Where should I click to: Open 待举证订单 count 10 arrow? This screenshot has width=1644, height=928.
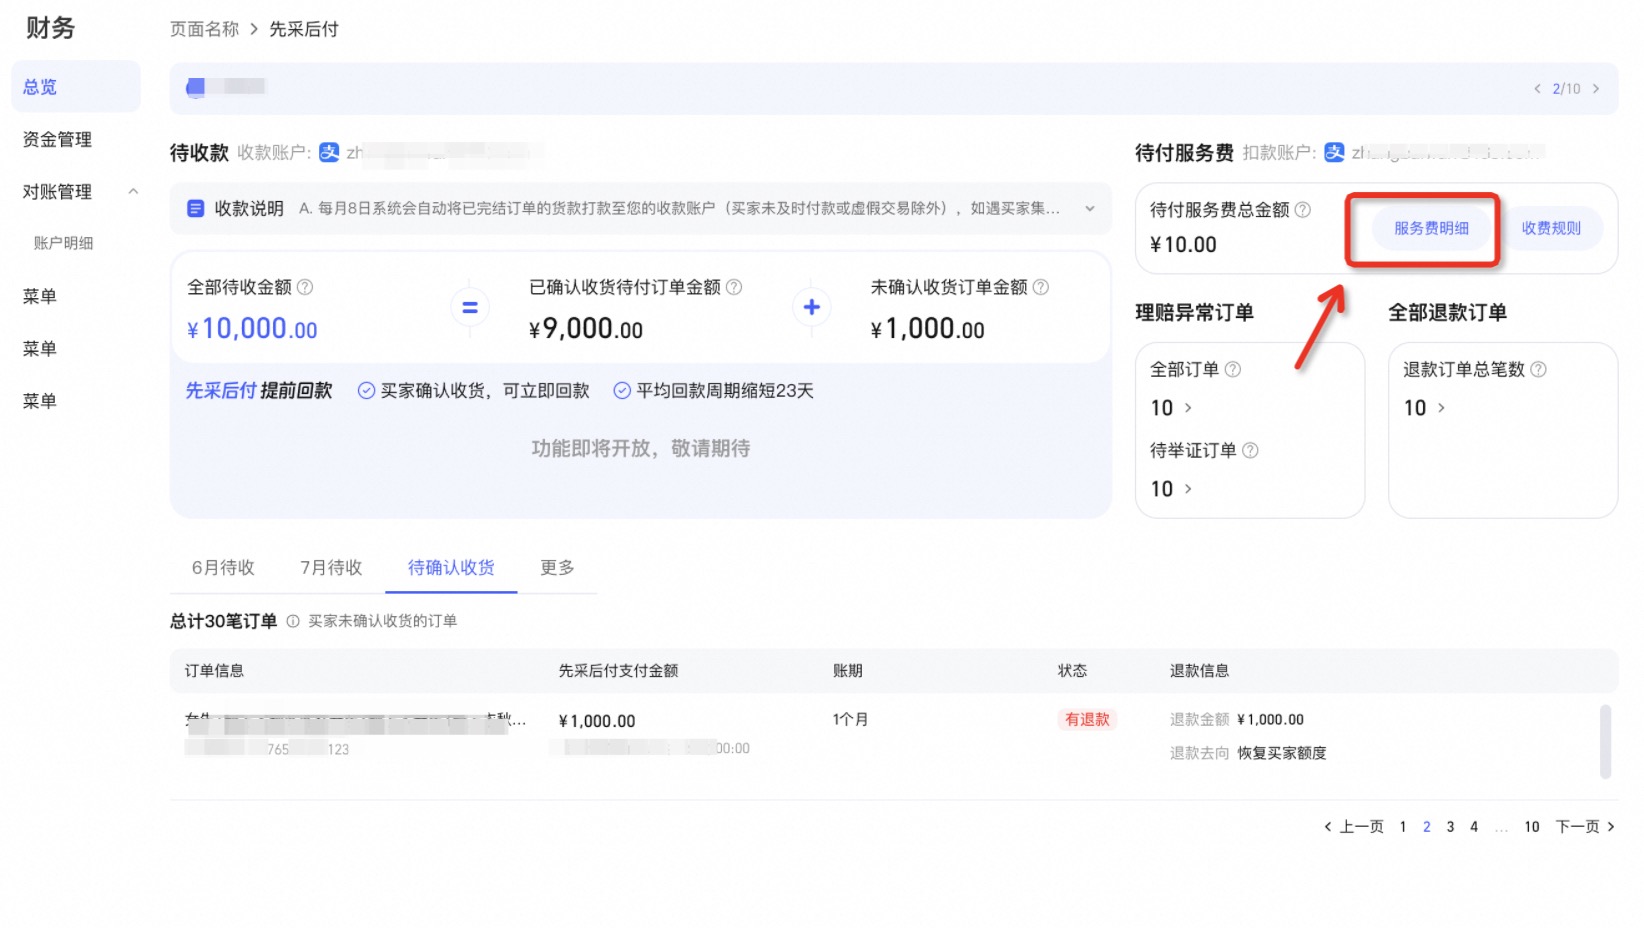(x=1188, y=489)
